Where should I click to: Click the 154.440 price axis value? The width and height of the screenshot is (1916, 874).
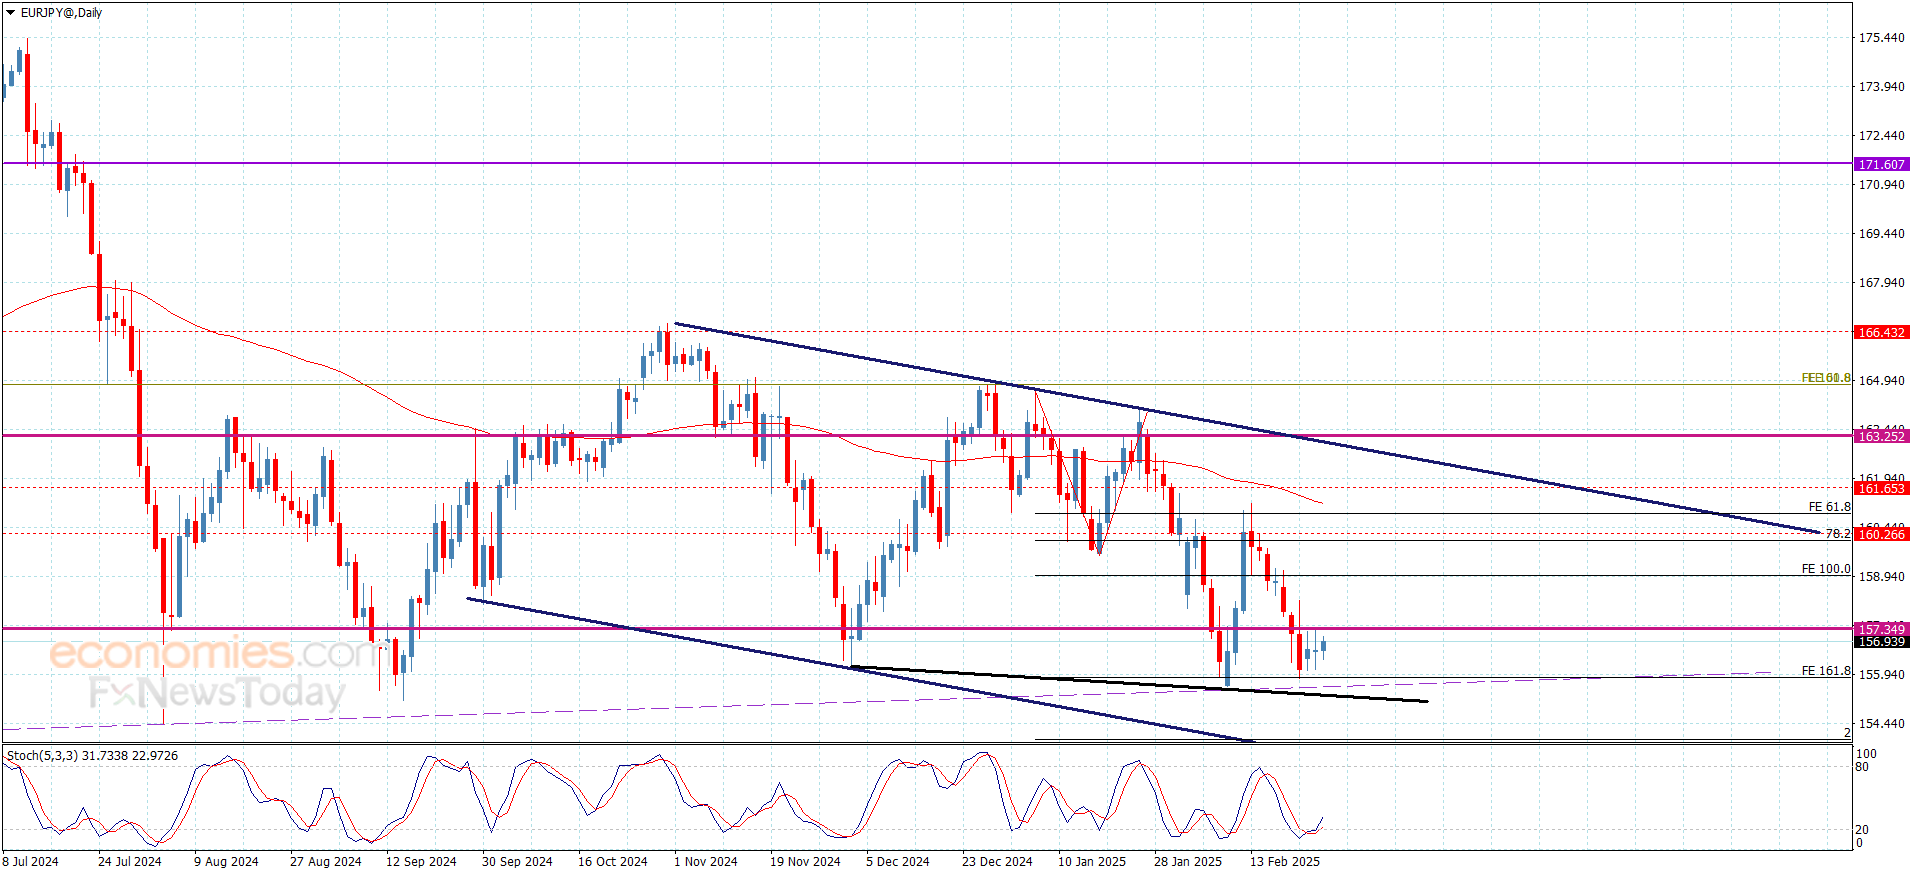click(1881, 724)
